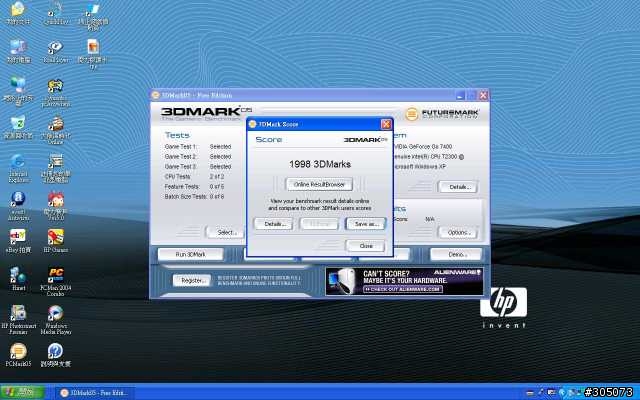Open the blue question-mark help desktop icon
Image resolution: width=640 pixels, height=400 pixels.
tap(56, 355)
